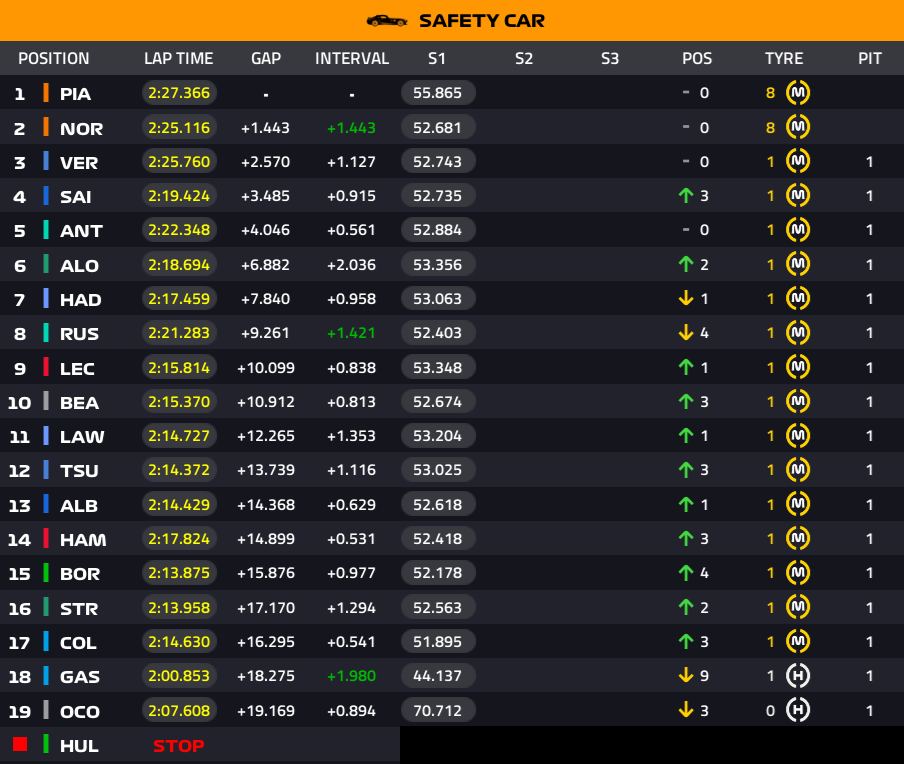904x764 pixels.
Task: Click PIA's orange team color bar
Action: tap(46, 93)
